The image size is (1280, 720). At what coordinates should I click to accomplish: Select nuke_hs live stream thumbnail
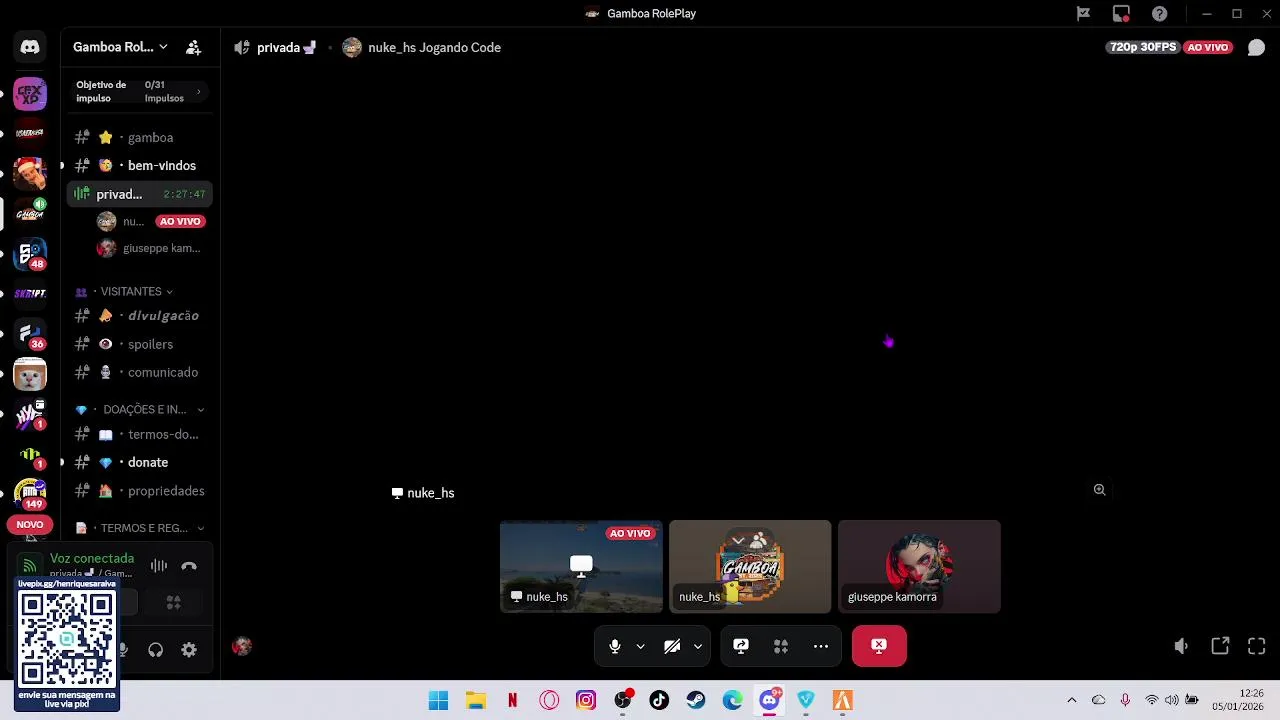point(581,566)
